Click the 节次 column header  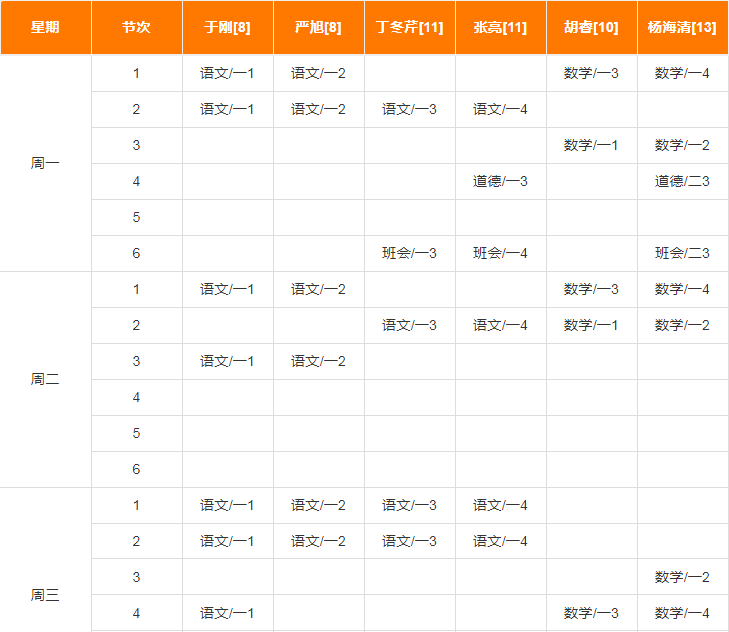click(x=137, y=27)
